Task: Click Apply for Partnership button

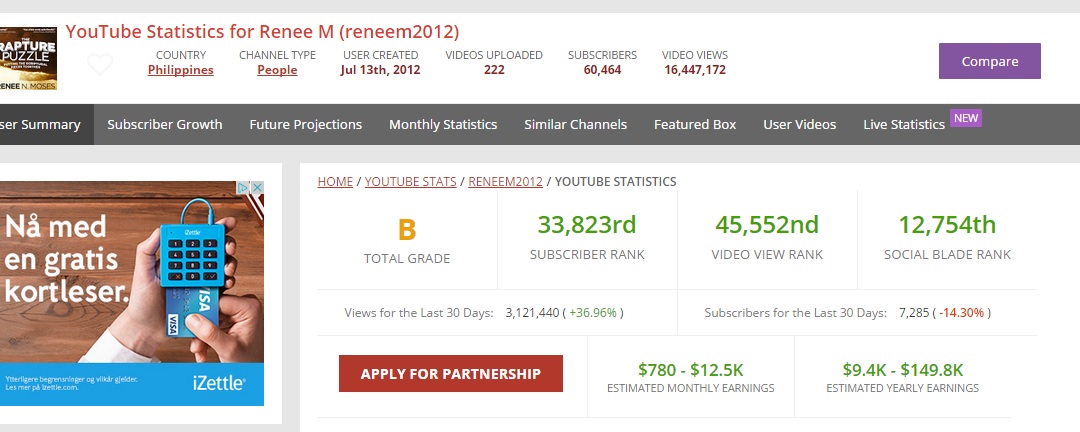Action: click(x=450, y=373)
